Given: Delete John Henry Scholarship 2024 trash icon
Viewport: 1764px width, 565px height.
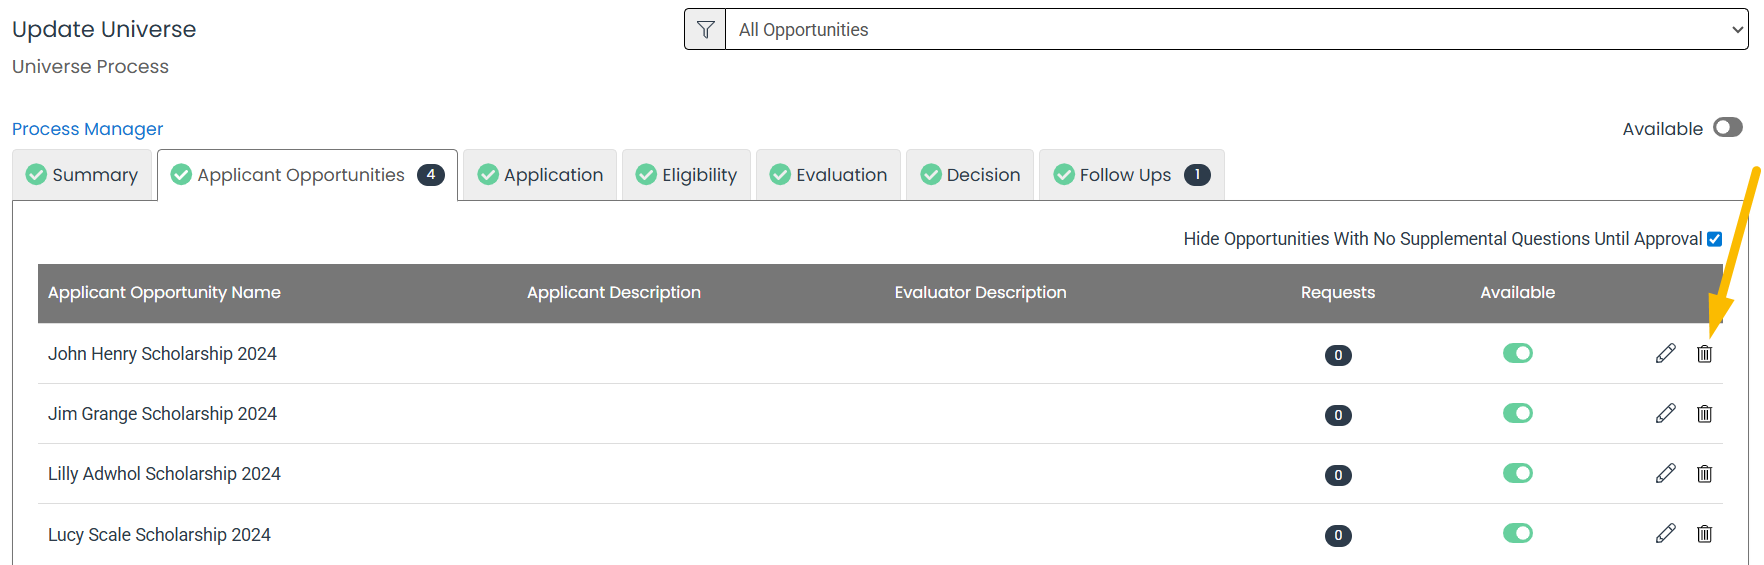Looking at the screenshot, I should pyautogui.click(x=1705, y=354).
